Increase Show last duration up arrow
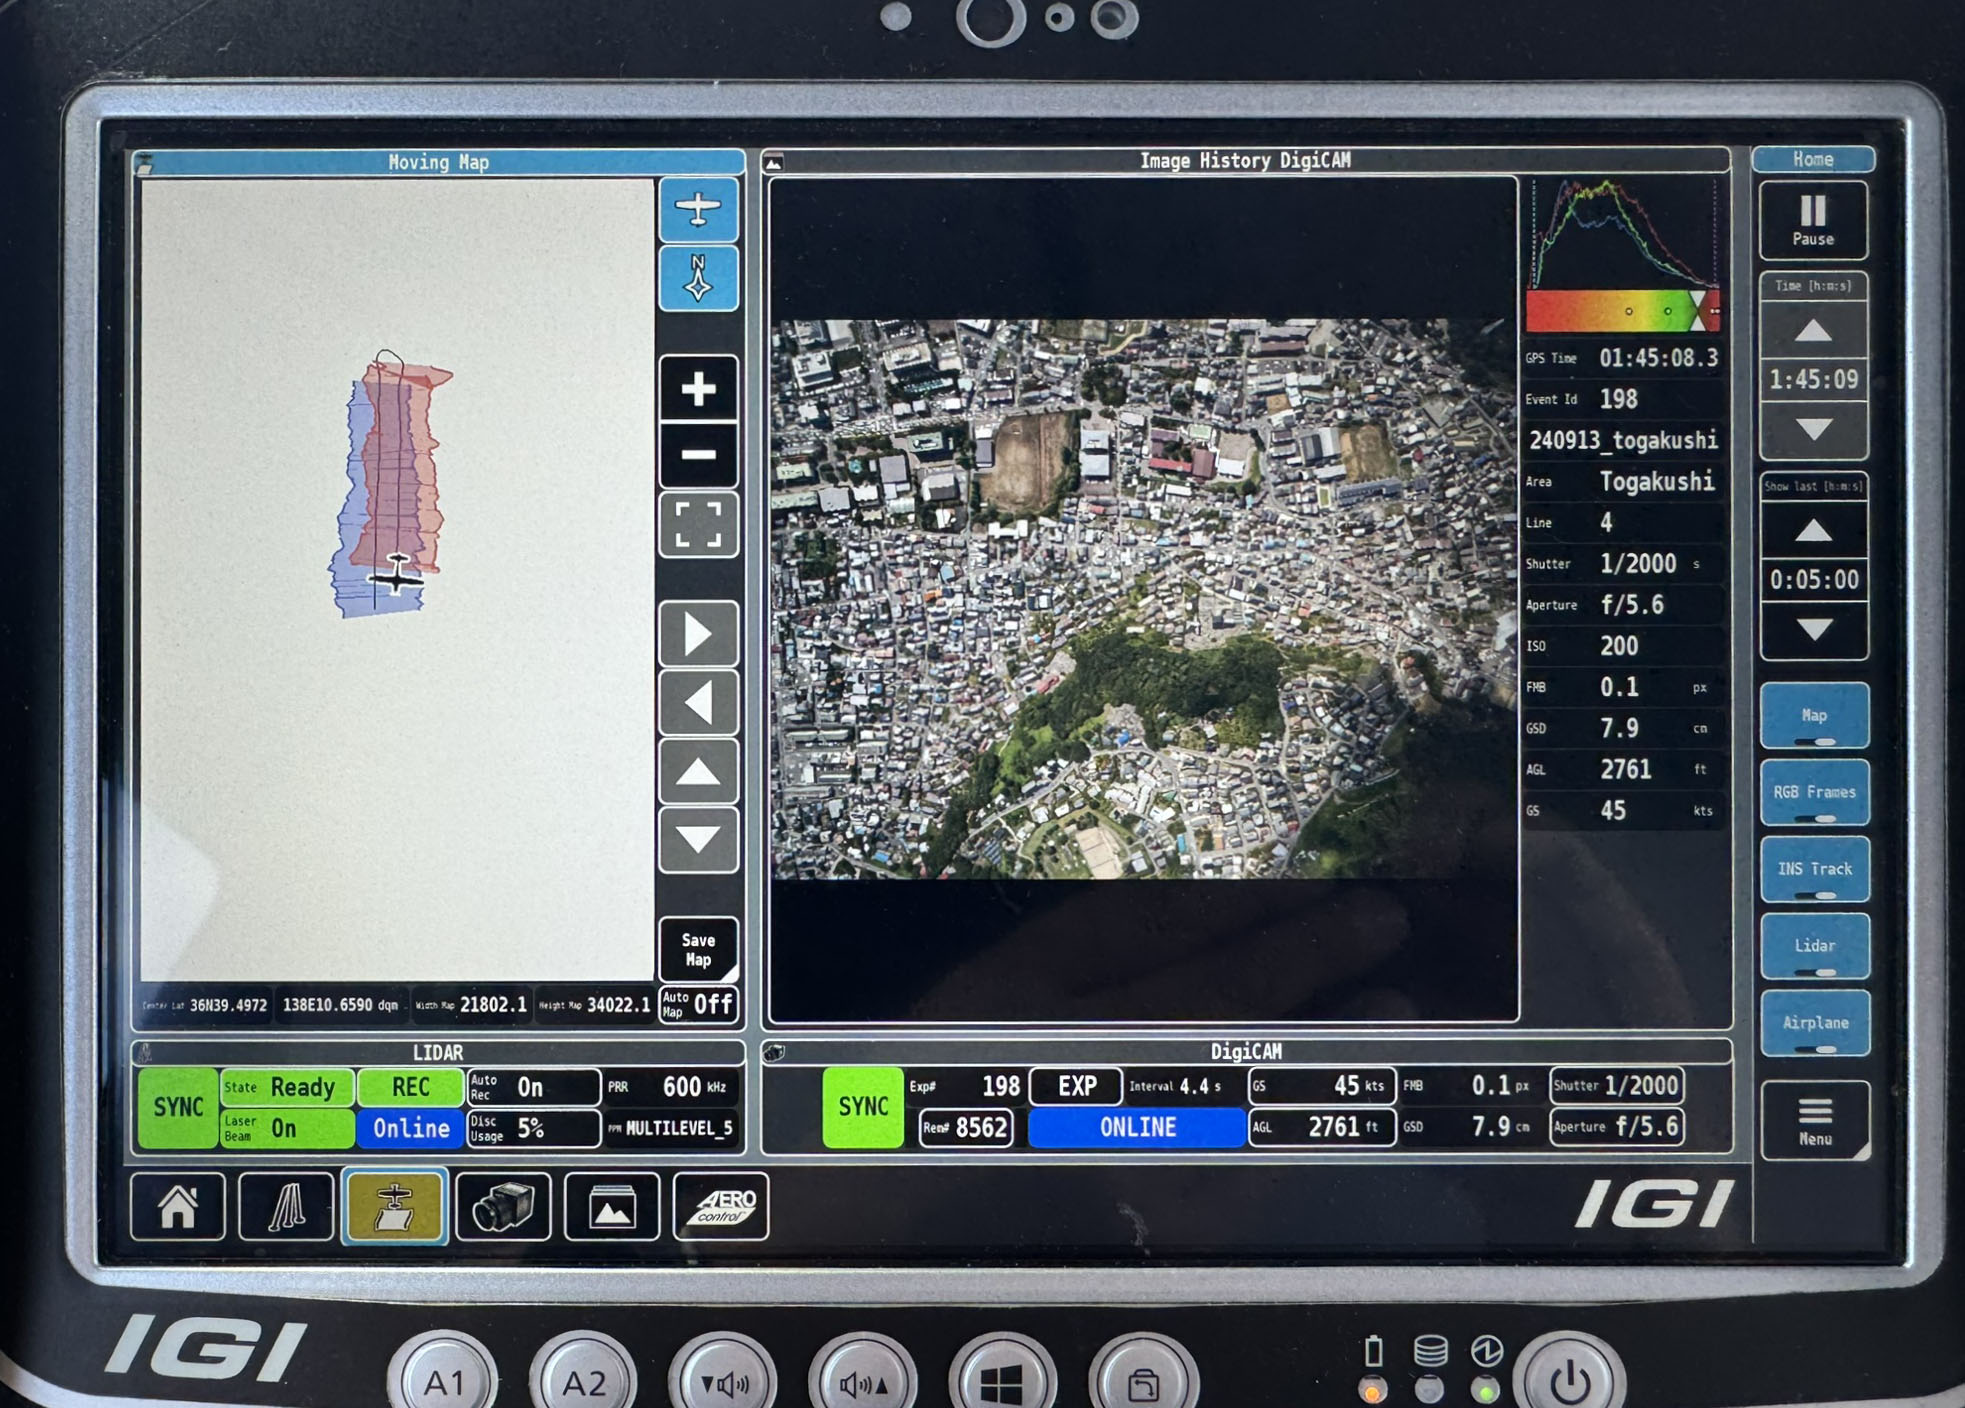Viewport: 1965px width, 1408px height. tap(1813, 530)
